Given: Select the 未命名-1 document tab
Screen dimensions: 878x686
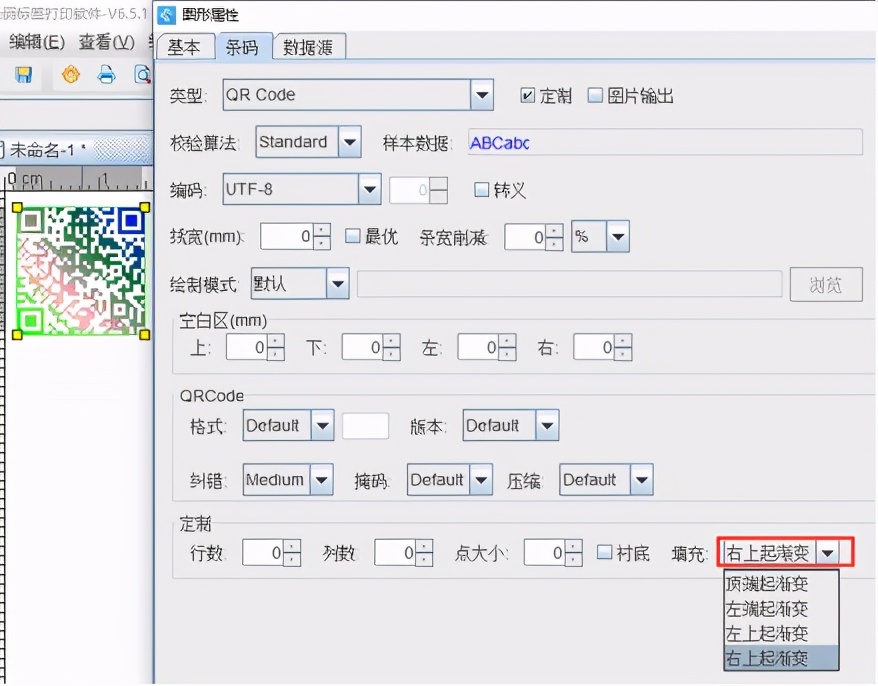Looking at the screenshot, I should point(48,150).
